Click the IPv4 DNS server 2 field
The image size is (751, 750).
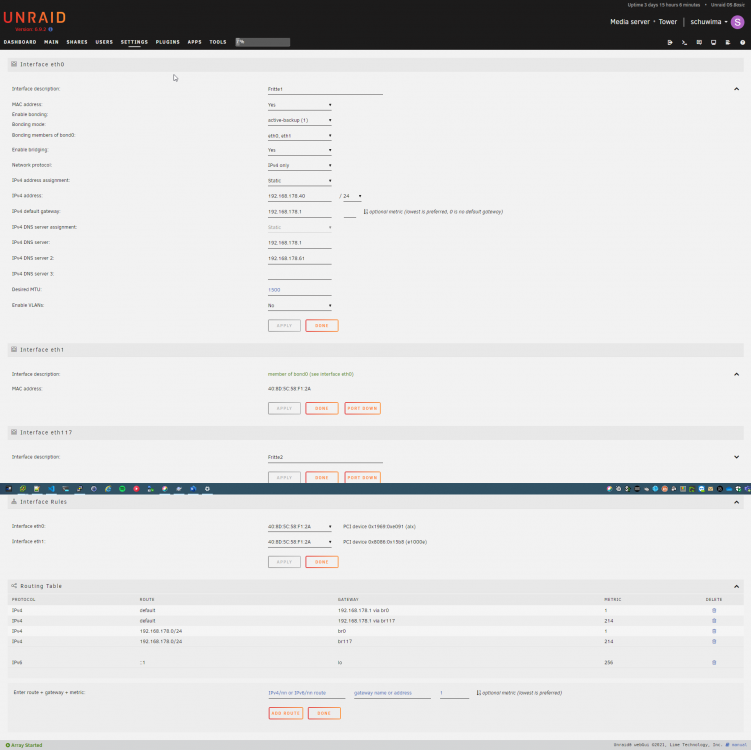(x=299, y=258)
